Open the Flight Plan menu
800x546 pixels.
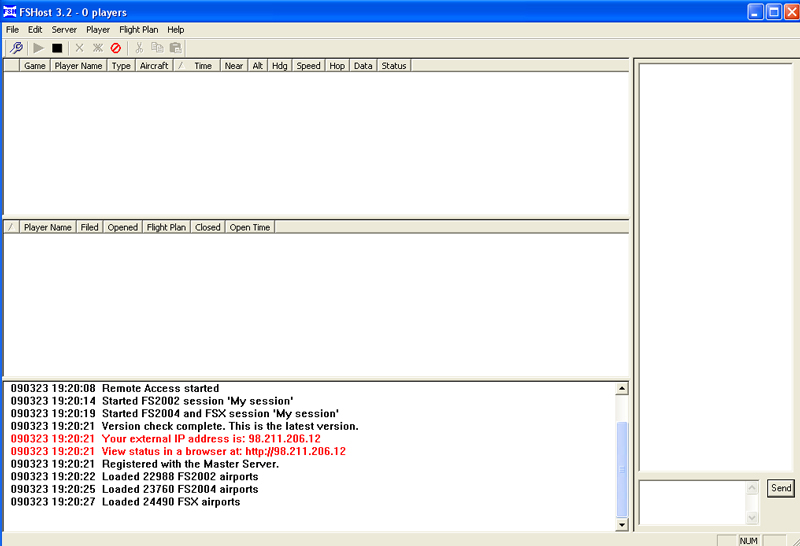point(138,30)
